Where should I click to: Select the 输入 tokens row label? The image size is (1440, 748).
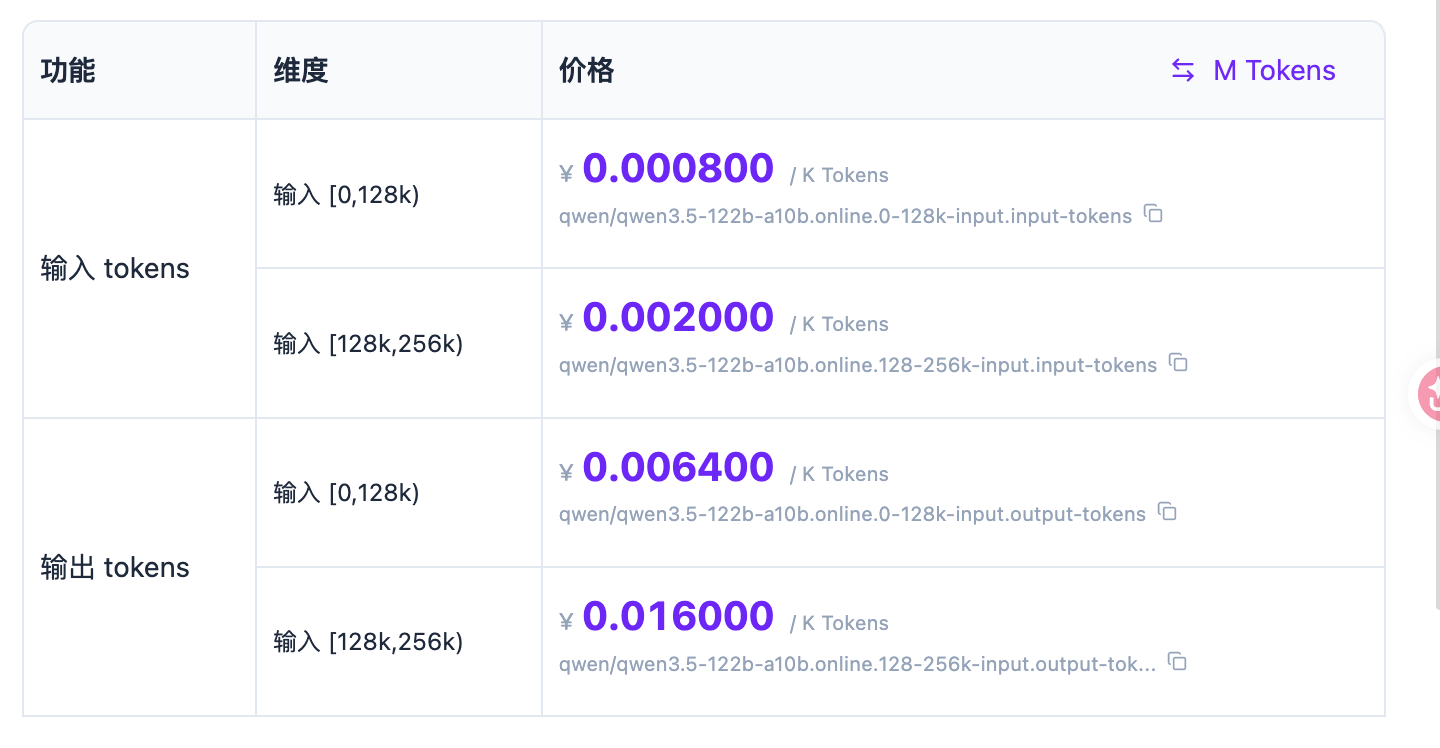pyautogui.click(x=115, y=268)
